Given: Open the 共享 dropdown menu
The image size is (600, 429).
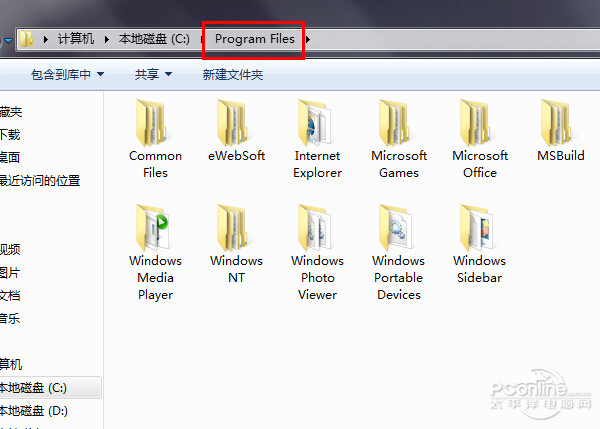Looking at the screenshot, I should [x=153, y=74].
